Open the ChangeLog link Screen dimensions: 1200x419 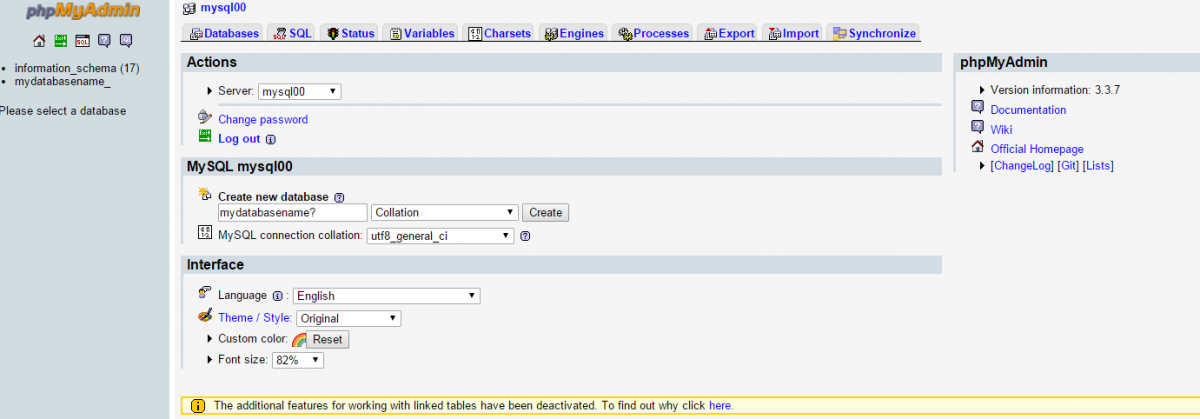coord(1022,165)
